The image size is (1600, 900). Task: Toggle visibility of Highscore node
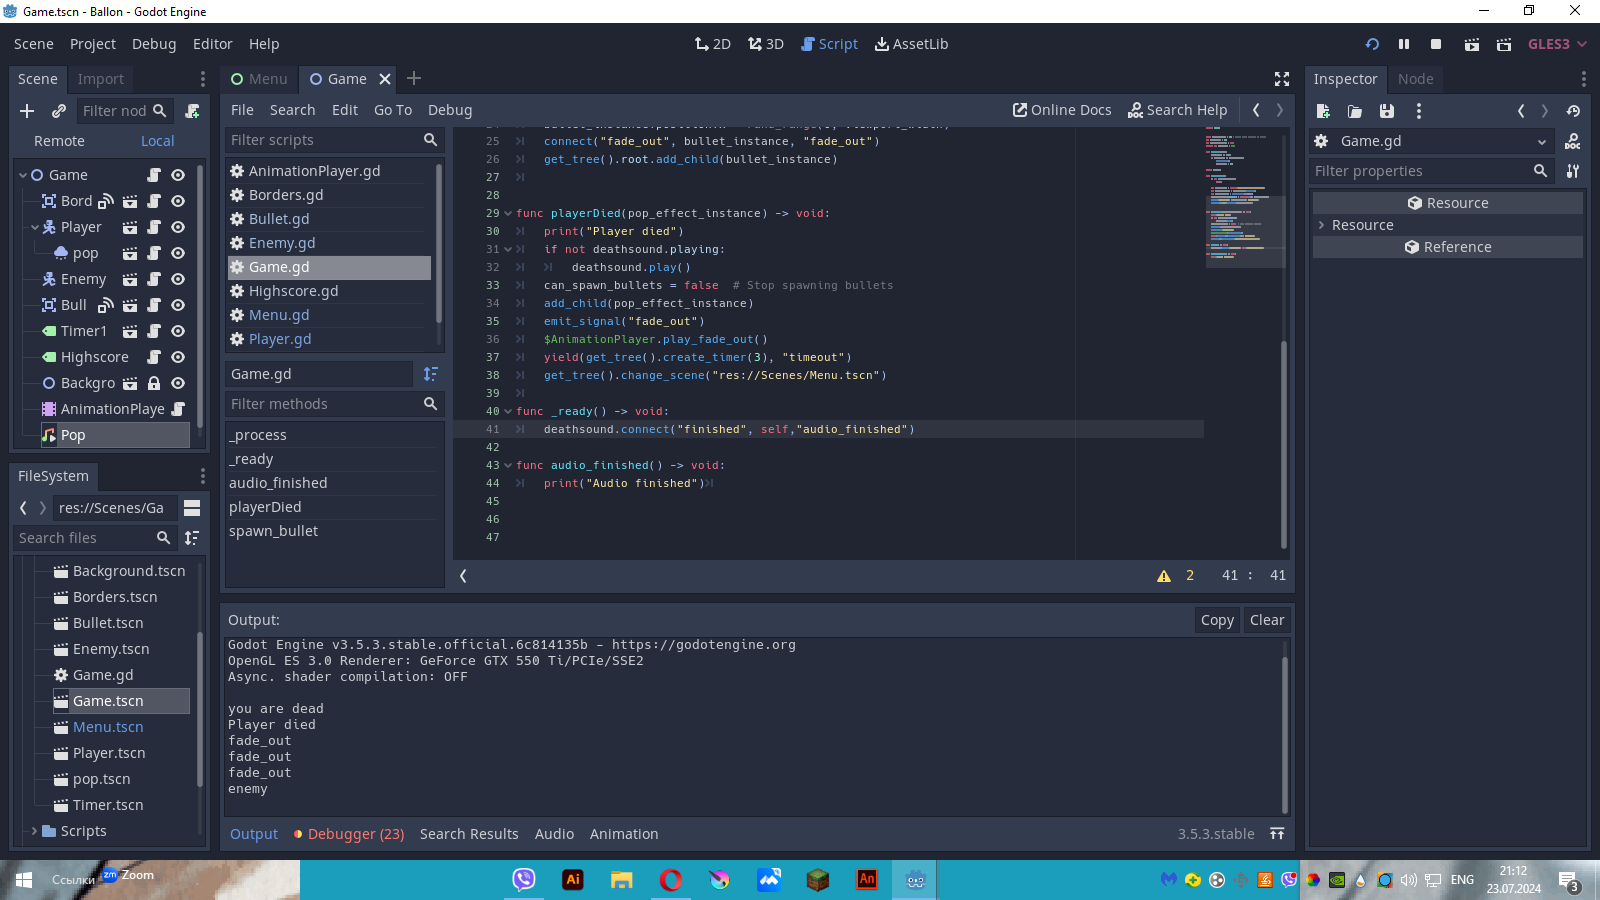[178, 357]
